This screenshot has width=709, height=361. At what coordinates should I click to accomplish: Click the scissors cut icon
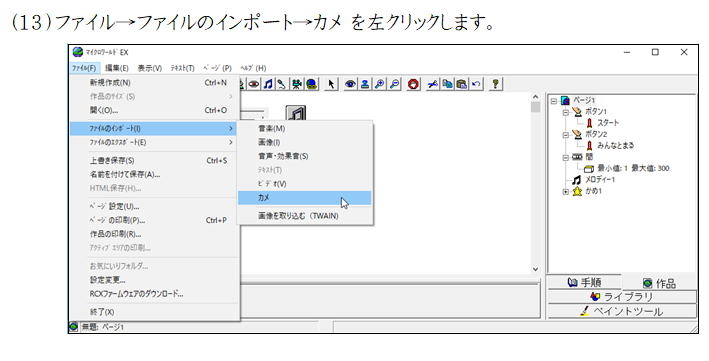[x=433, y=84]
